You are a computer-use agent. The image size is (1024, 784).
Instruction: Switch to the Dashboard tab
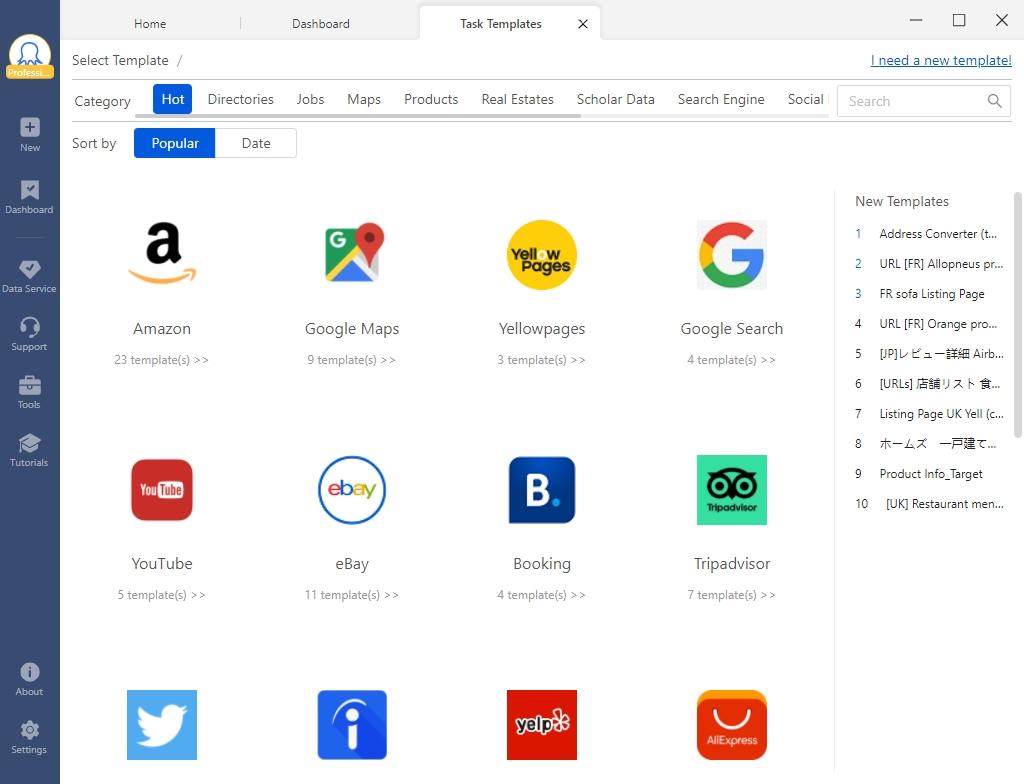pyautogui.click(x=321, y=24)
